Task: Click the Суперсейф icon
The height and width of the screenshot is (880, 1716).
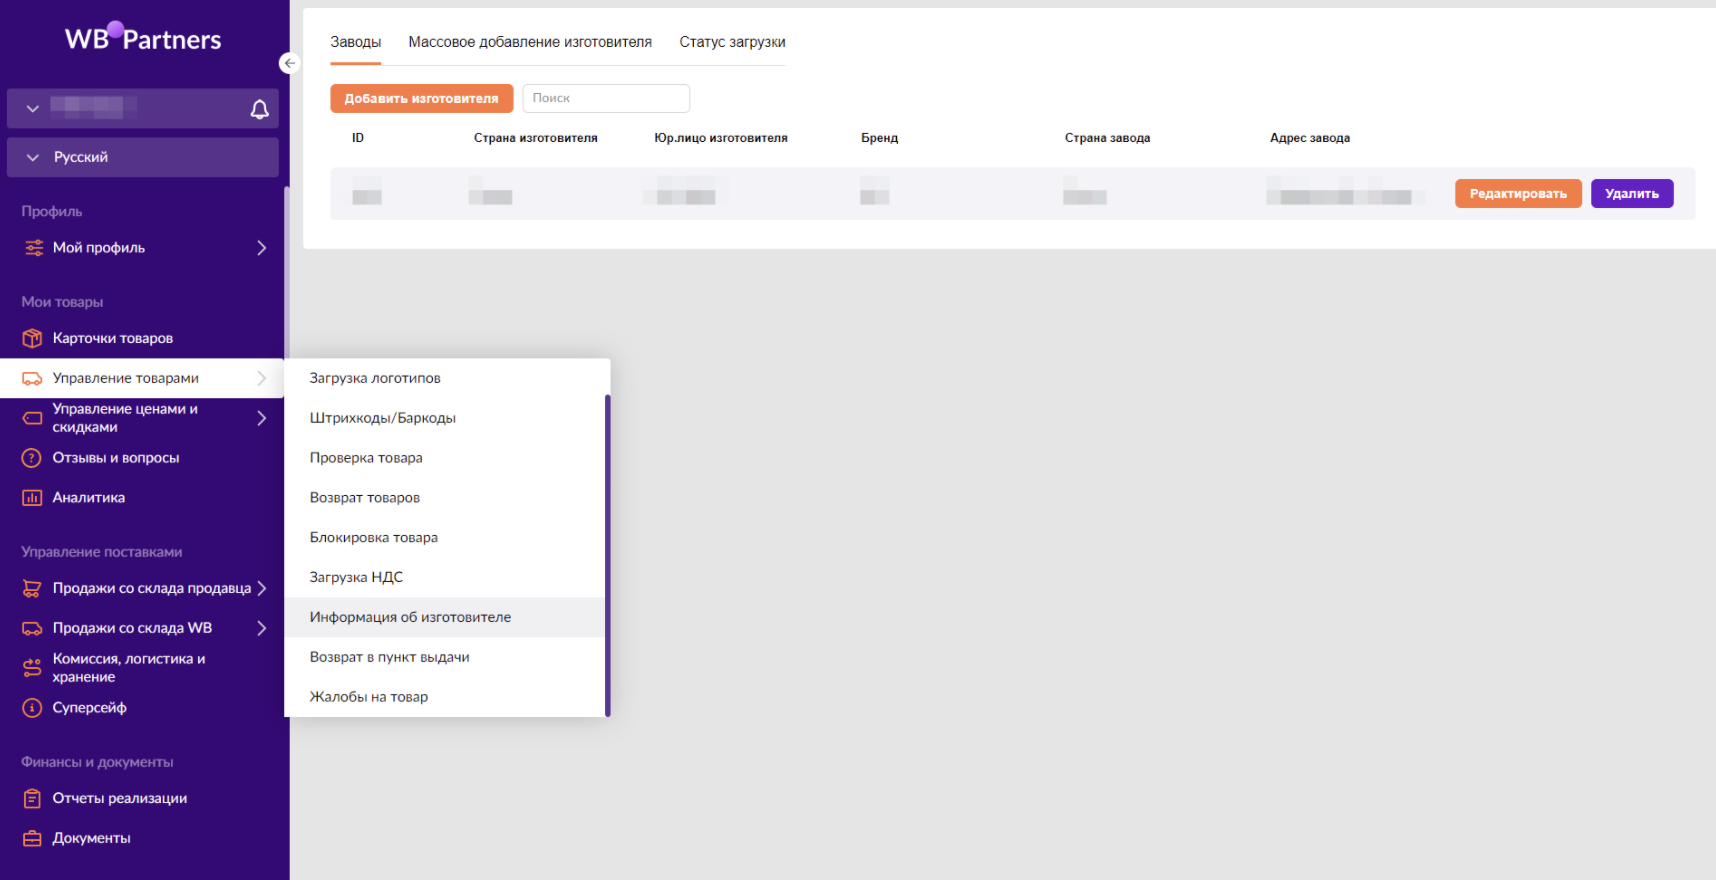Action: (32, 708)
